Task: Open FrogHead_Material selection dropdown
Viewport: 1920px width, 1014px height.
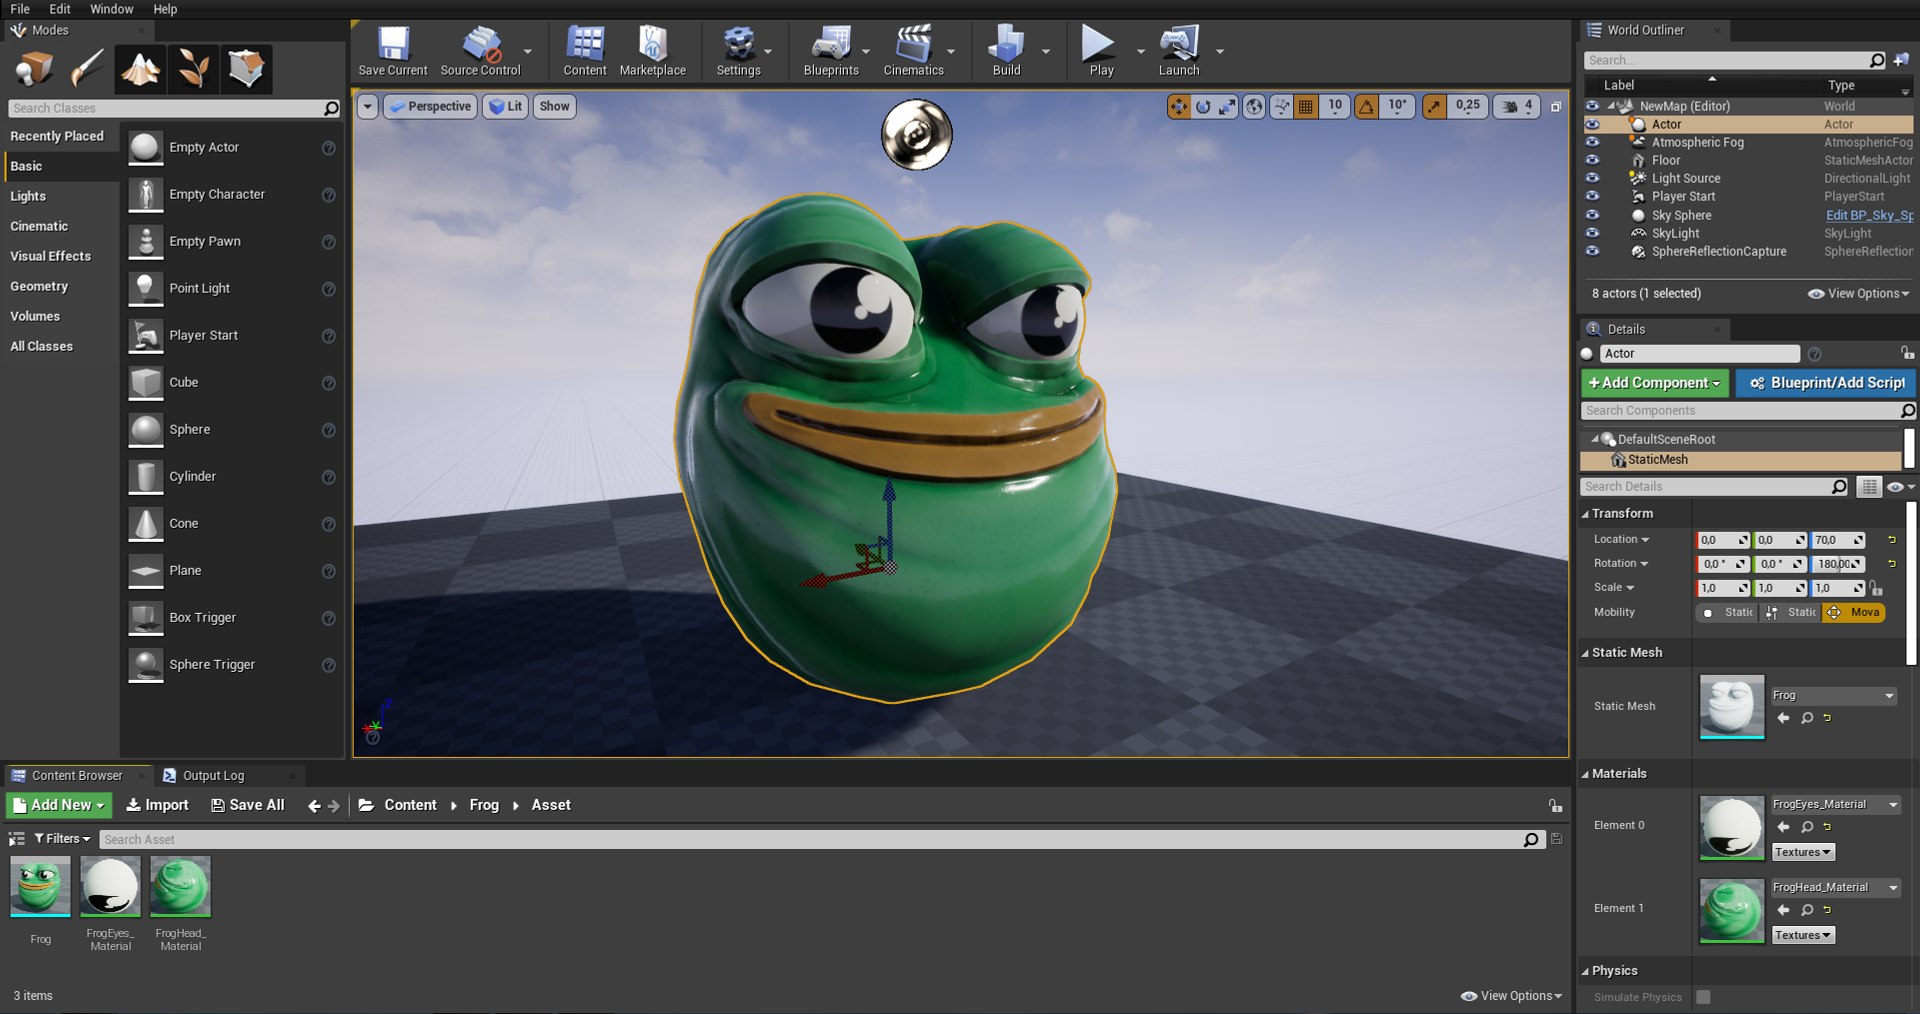Action: tap(1835, 887)
